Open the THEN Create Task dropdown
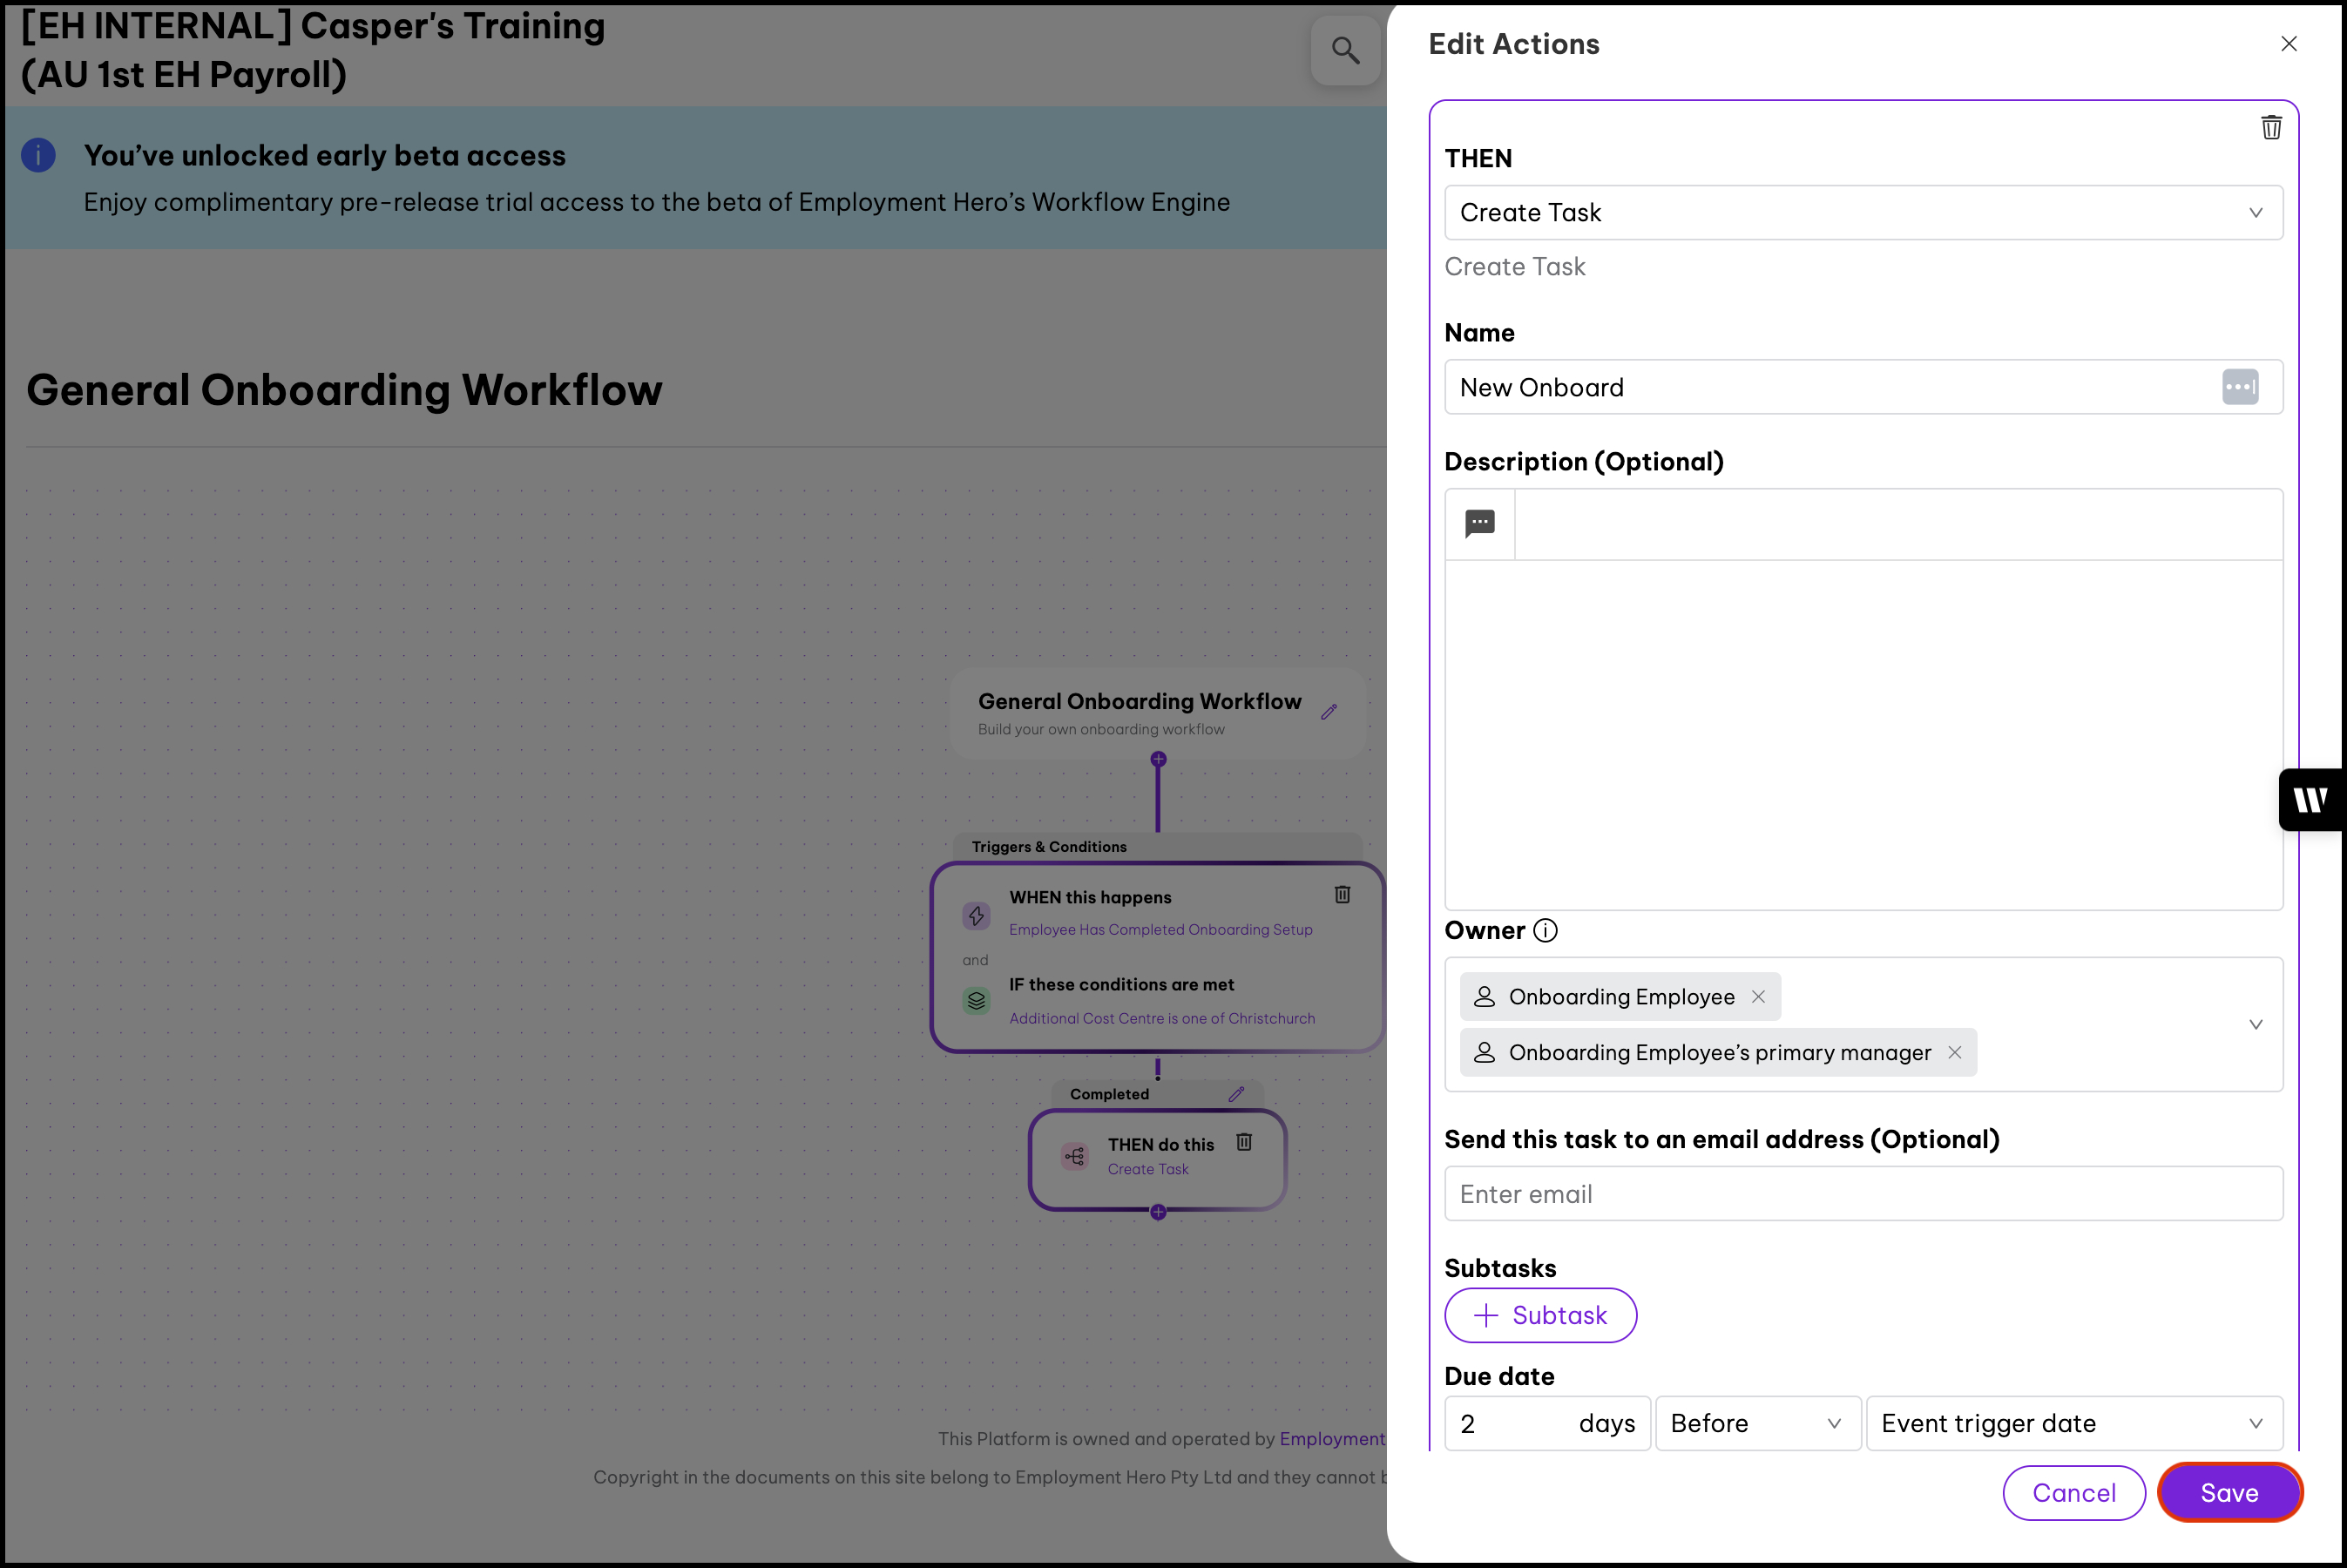Screen dimensions: 2347x1568 click(x=1863, y=213)
